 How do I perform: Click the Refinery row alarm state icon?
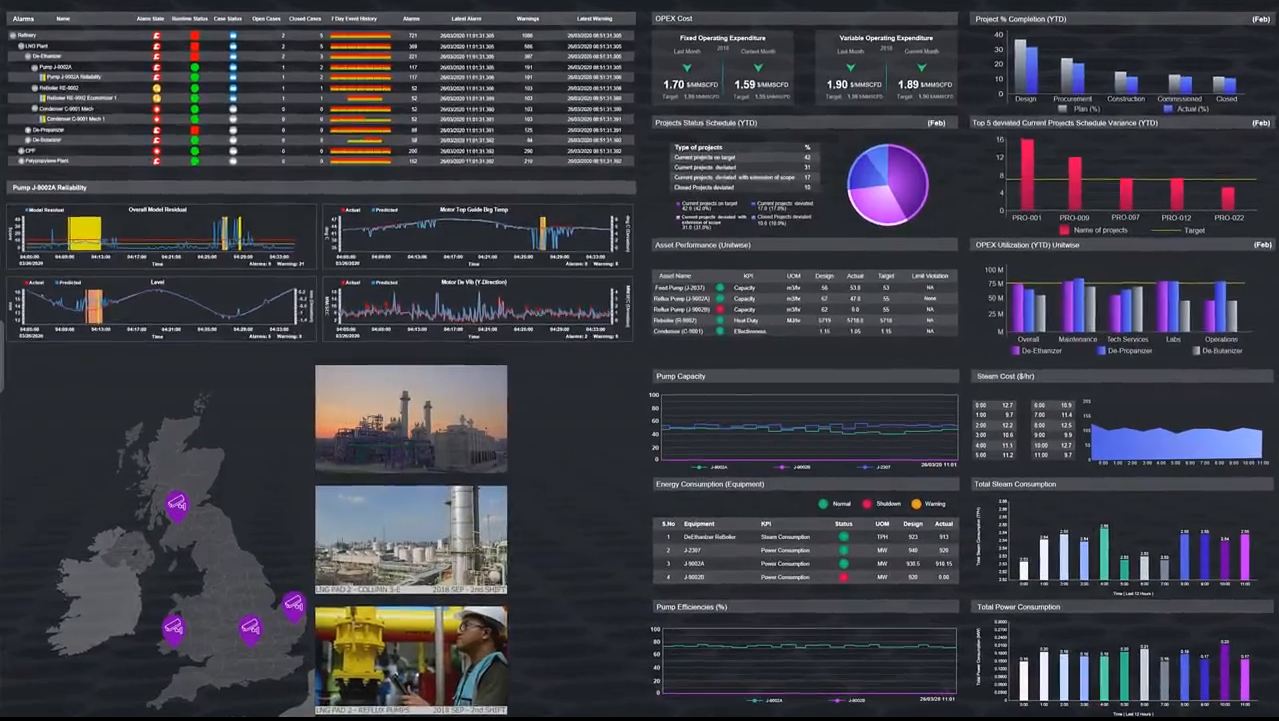tap(156, 35)
